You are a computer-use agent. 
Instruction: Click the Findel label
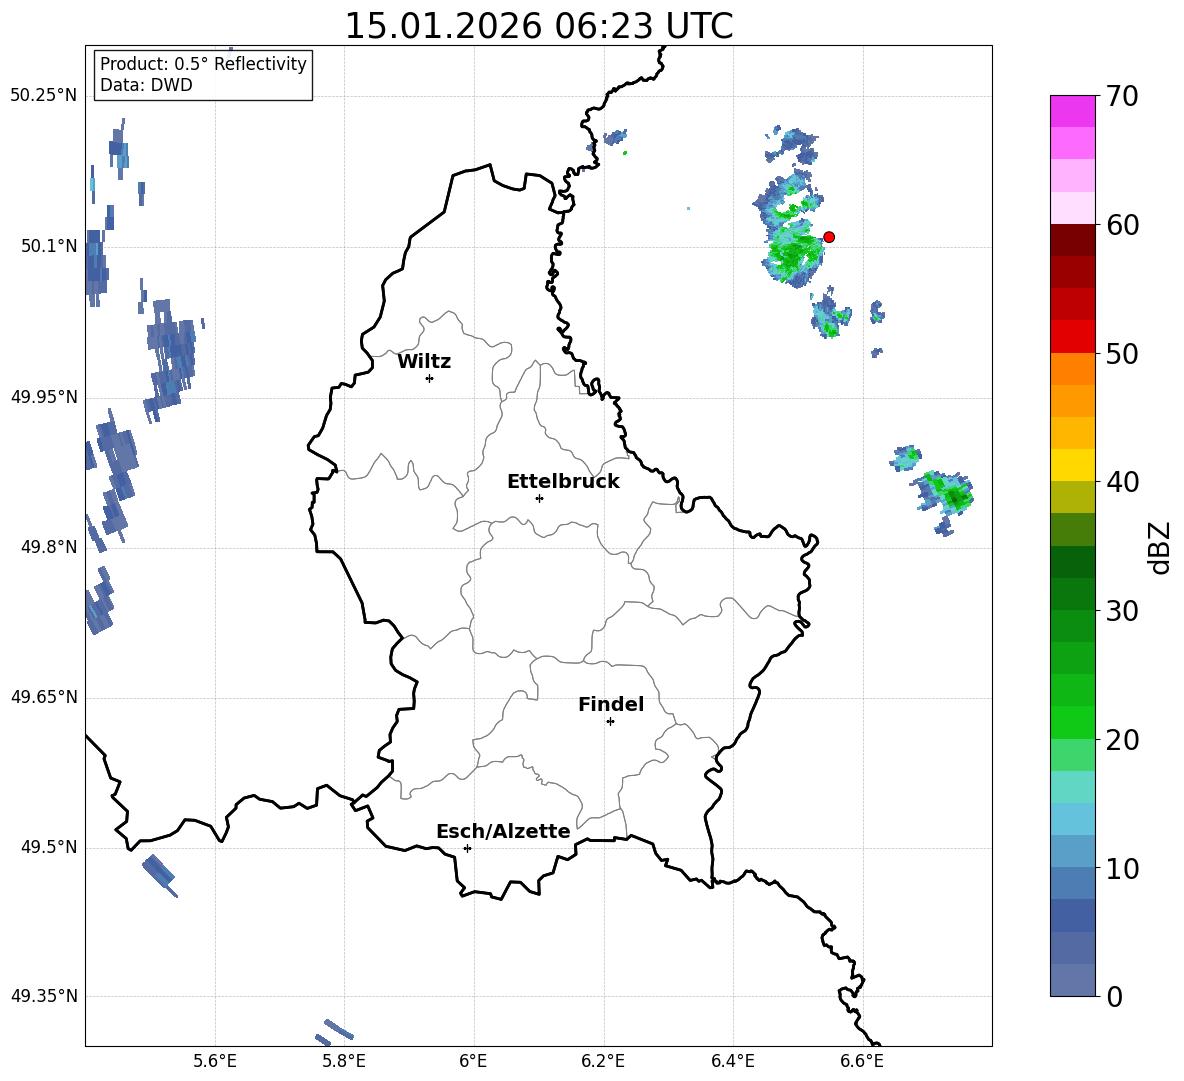pos(611,704)
